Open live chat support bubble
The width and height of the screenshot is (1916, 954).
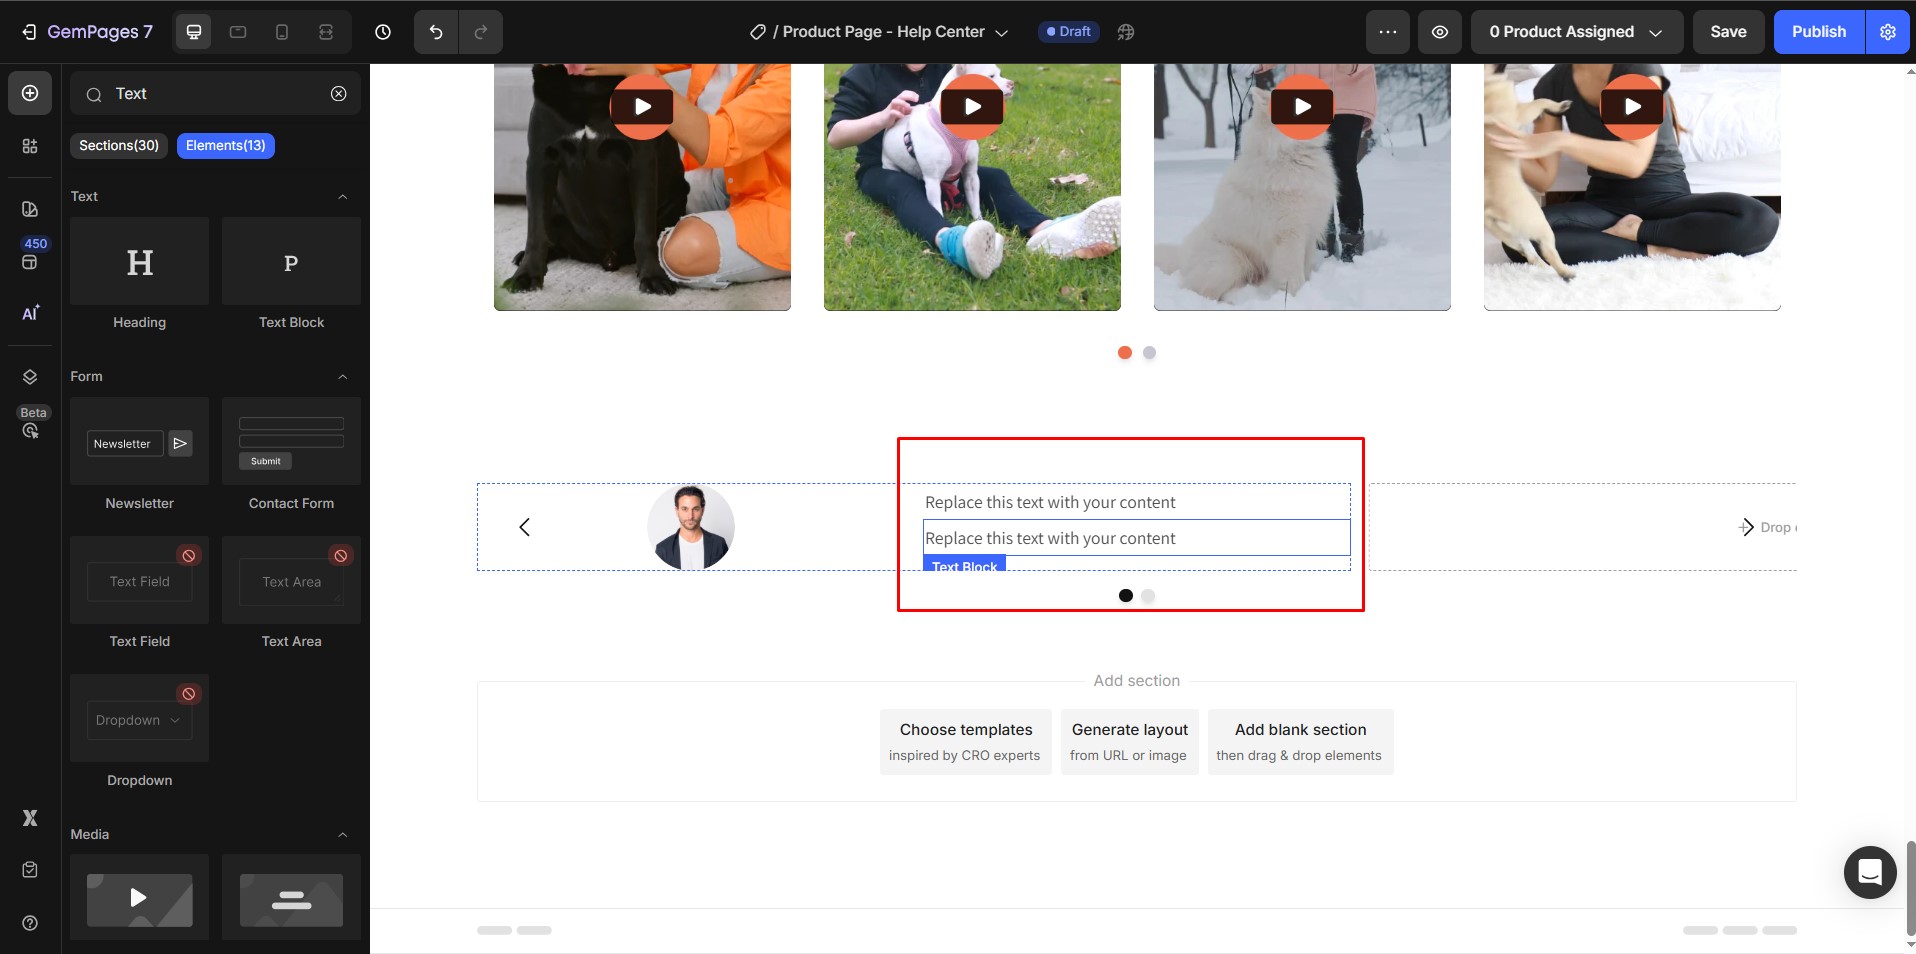[1869, 872]
